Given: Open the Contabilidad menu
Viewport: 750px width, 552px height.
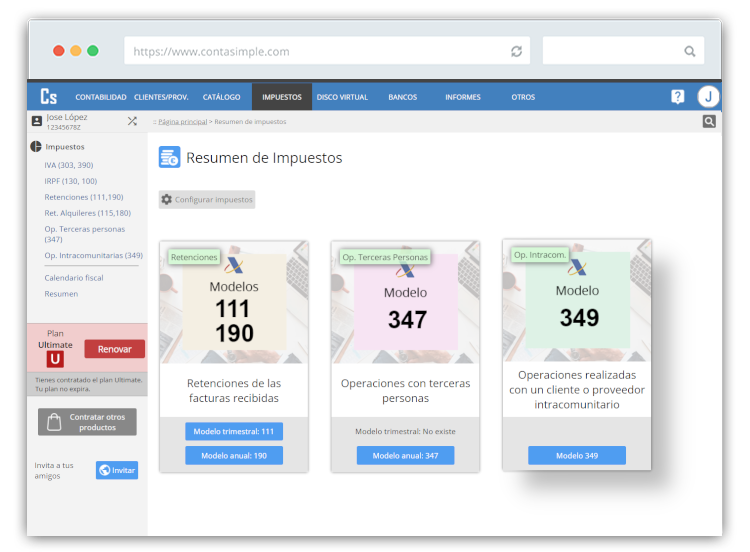Looking at the screenshot, I should [x=100, y=97].
